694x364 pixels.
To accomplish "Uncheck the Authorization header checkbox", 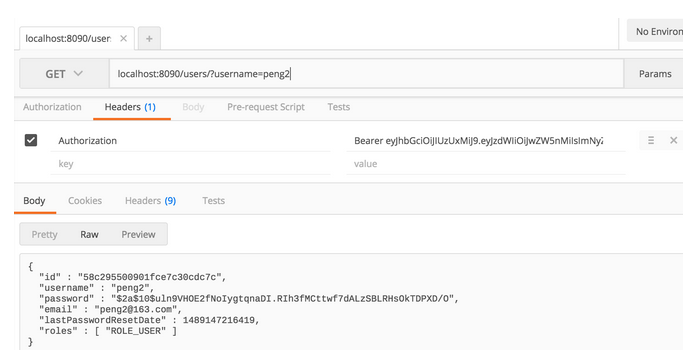I will click(31, 140).
